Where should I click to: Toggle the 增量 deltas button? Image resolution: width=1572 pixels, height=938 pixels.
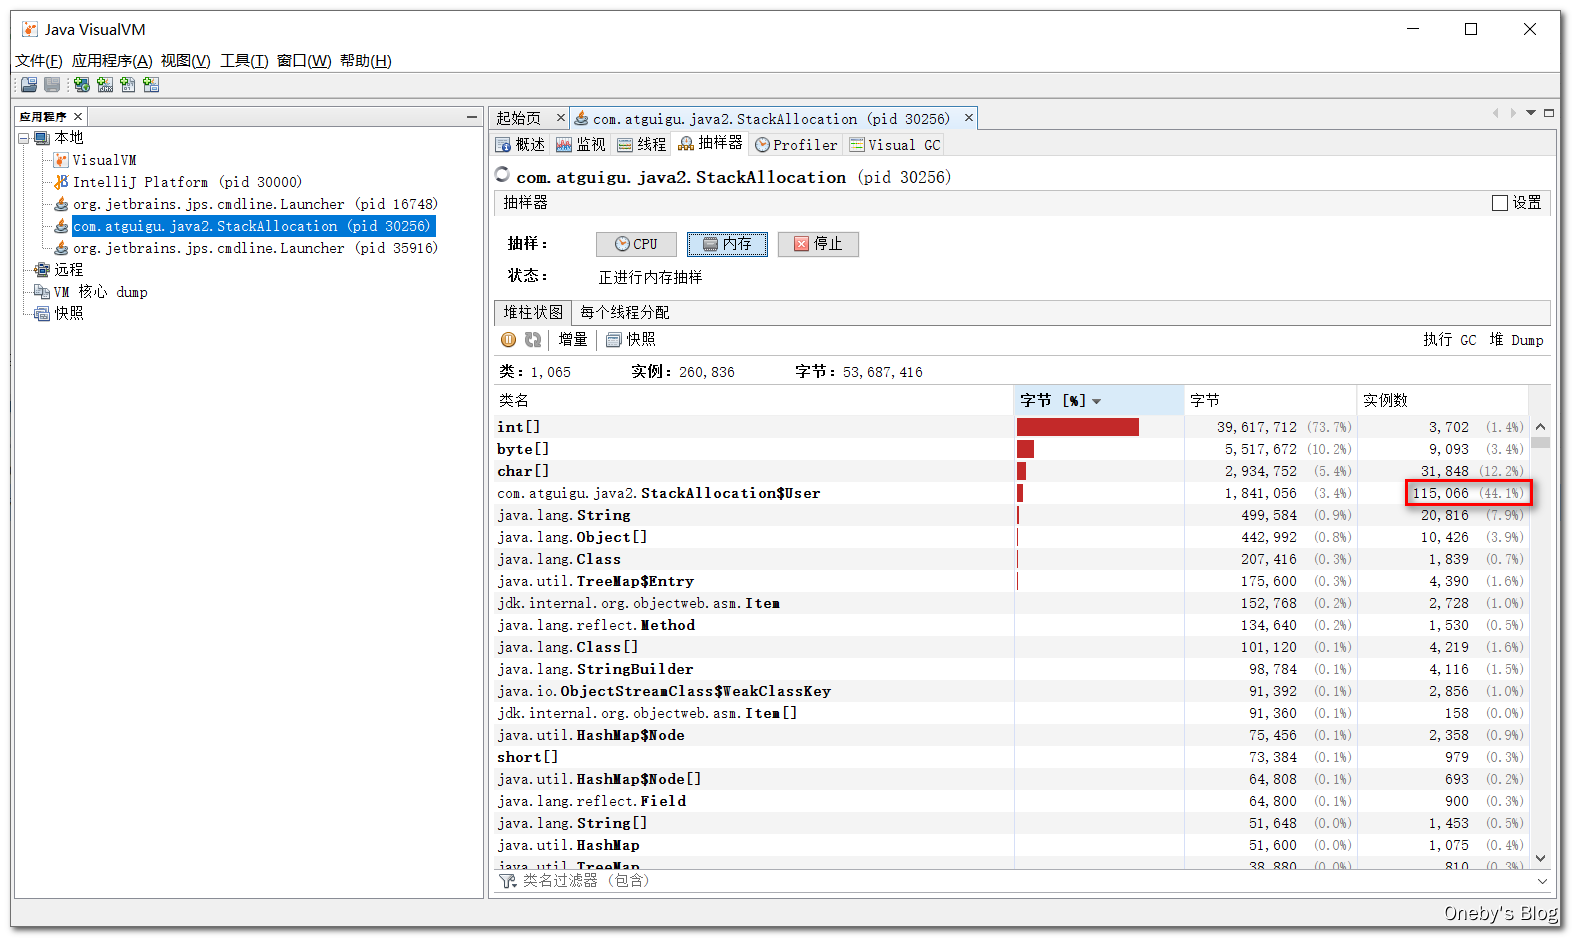(x=573, y=340)
